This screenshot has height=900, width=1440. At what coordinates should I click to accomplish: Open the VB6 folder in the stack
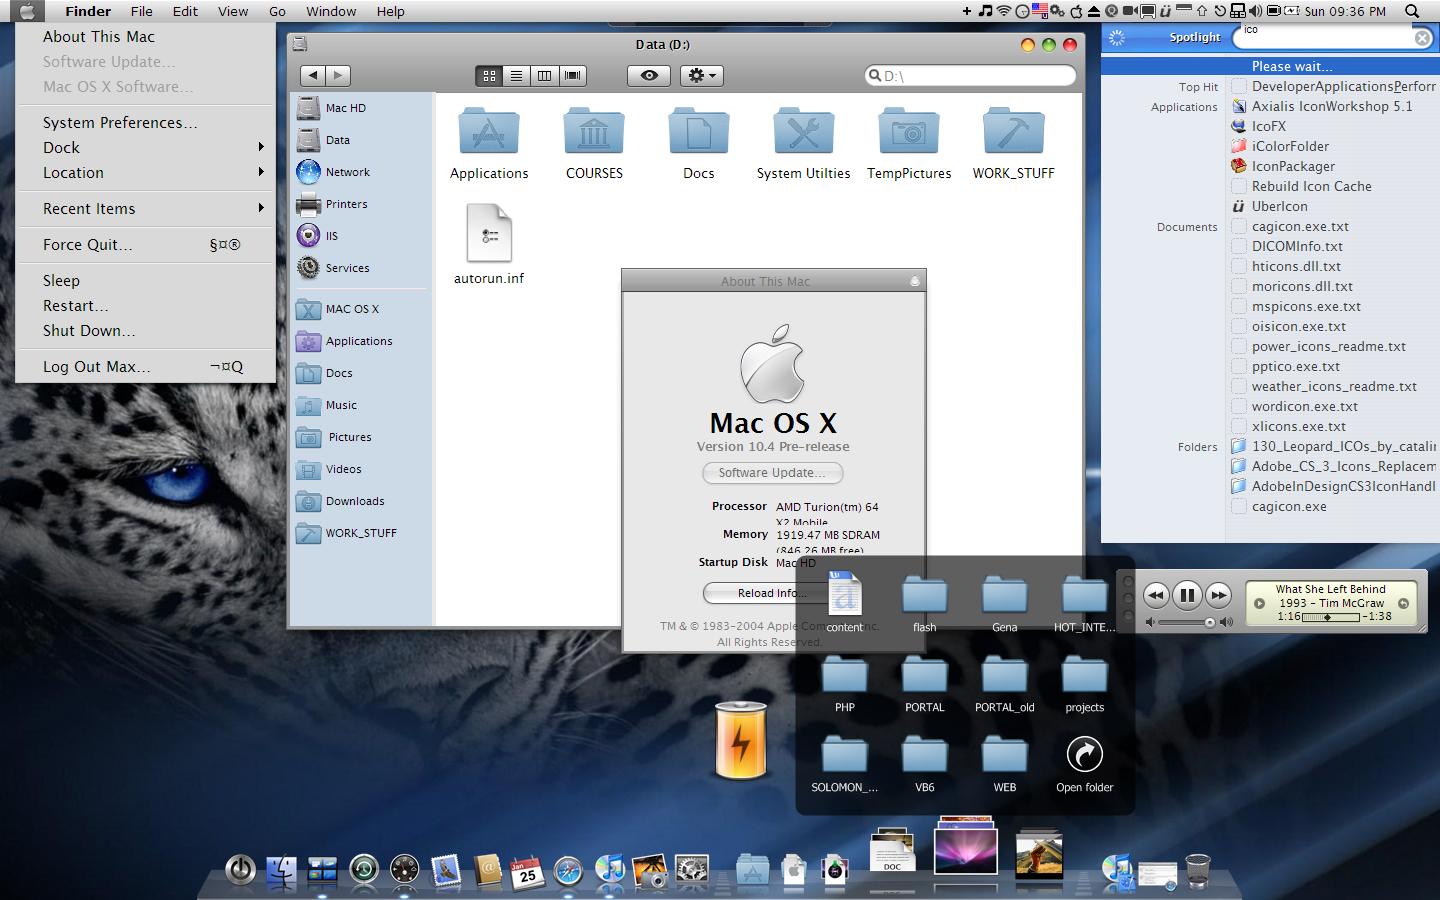pyautogui.click(x=925, y=764)
